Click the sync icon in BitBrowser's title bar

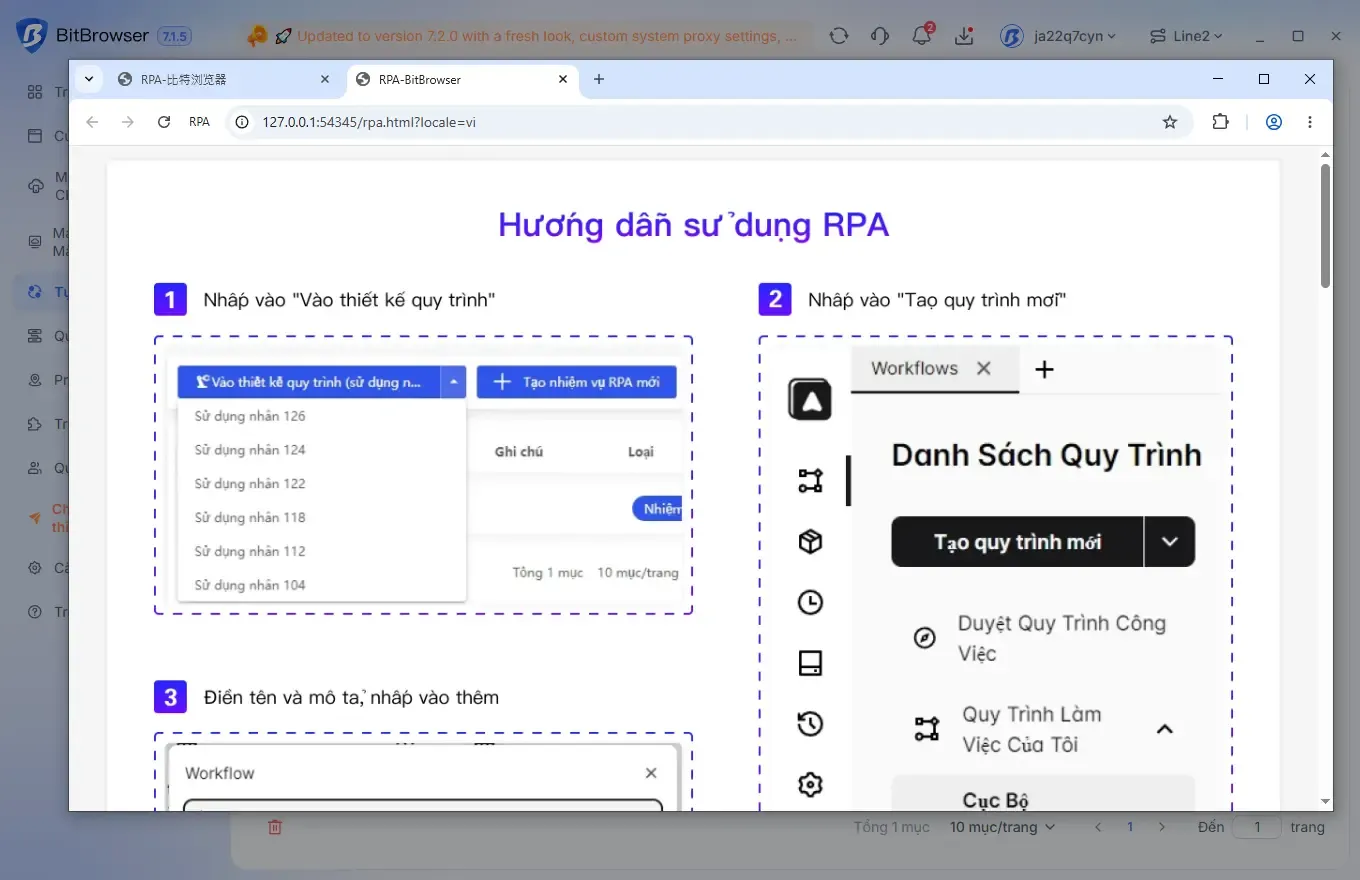click(839, 36)
